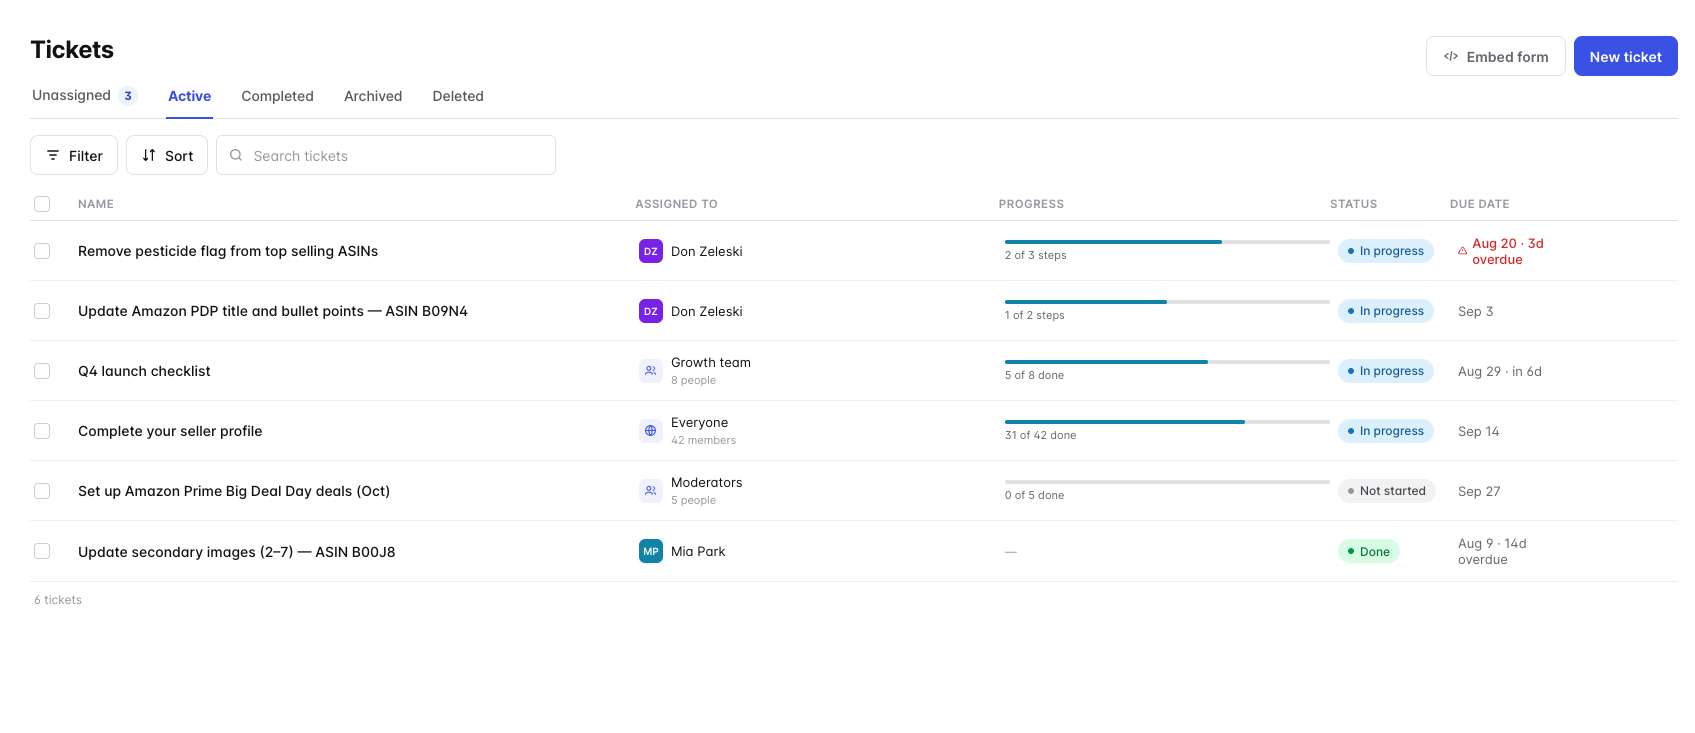Check the Update Amazon PDP title ticket
1695x733 pixels.
pyautogui.click(x=42, y=311)
